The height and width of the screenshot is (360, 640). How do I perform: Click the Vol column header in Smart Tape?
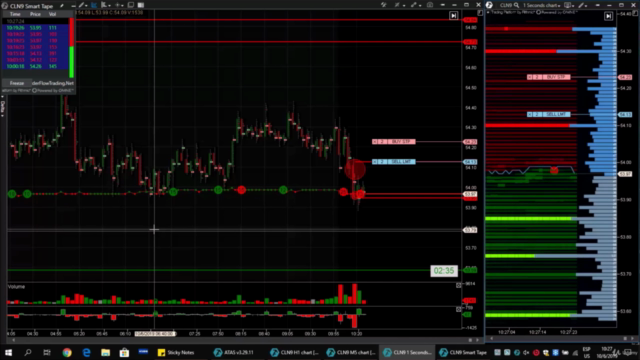tap(52, 14)
